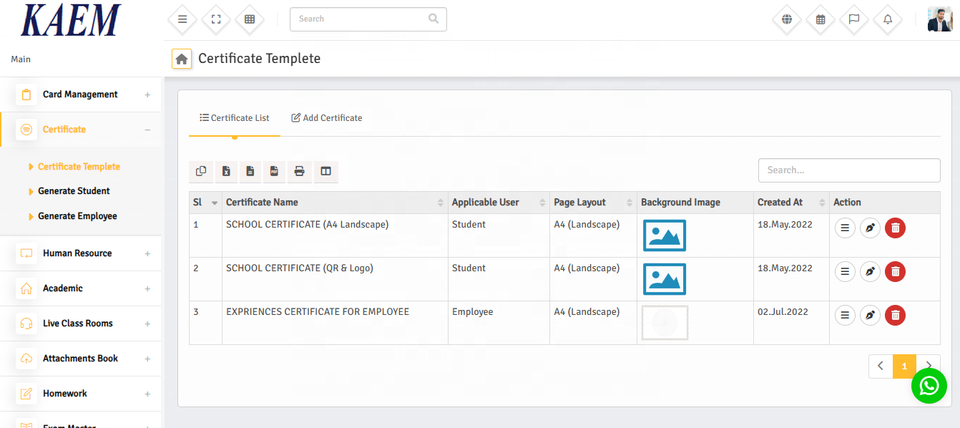Open the column visibility toggle button

tap(325, 171)
